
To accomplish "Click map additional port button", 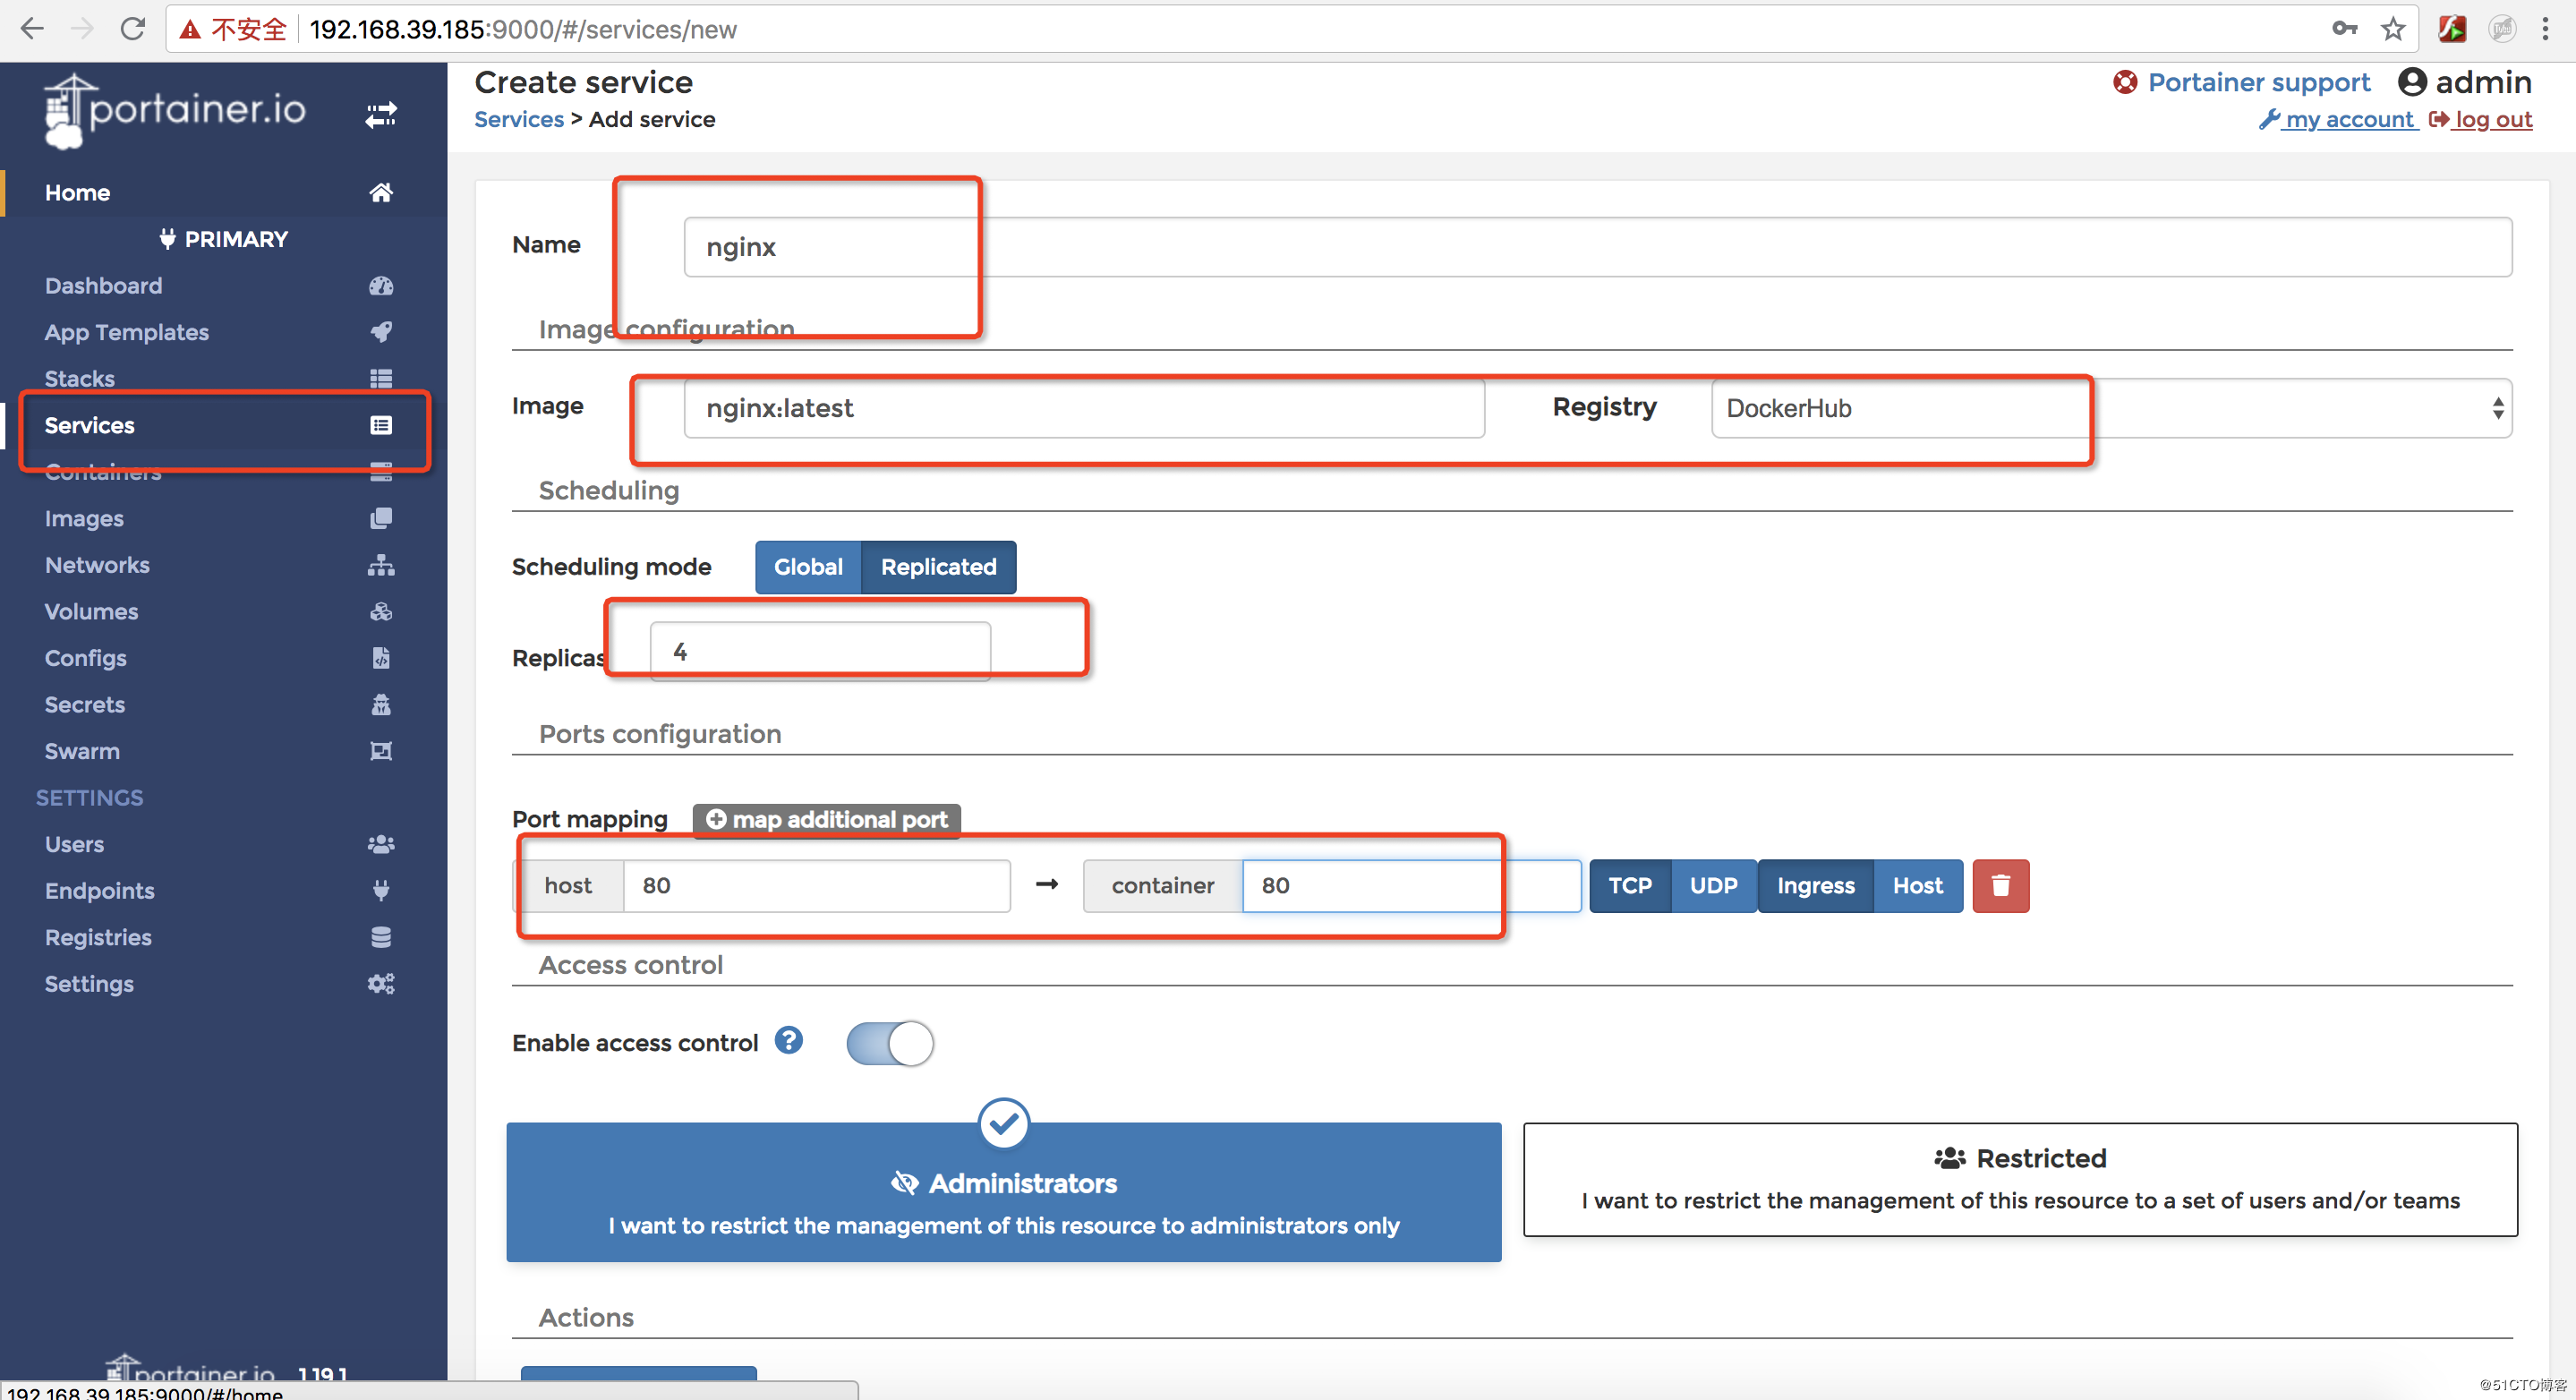I will pos(826,819).
